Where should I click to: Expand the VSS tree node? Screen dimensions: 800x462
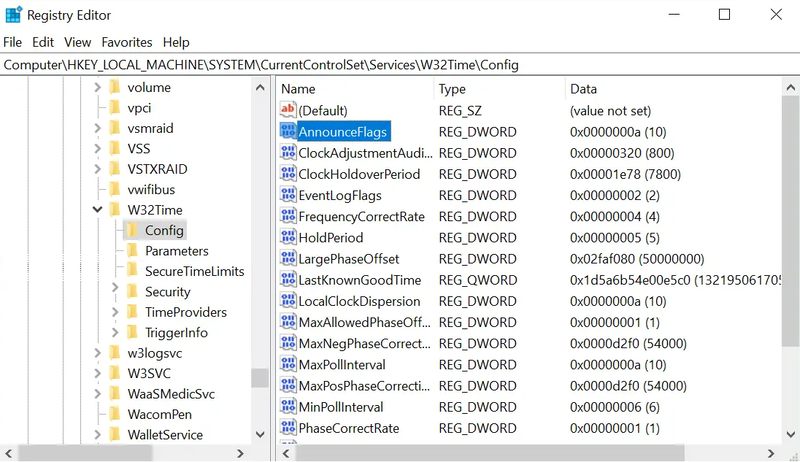97,148
